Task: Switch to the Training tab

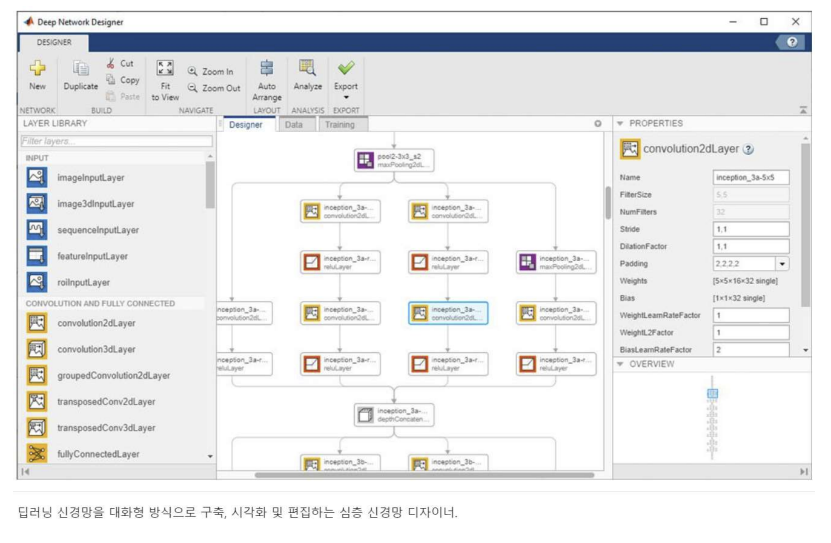Action: point(340,125)
